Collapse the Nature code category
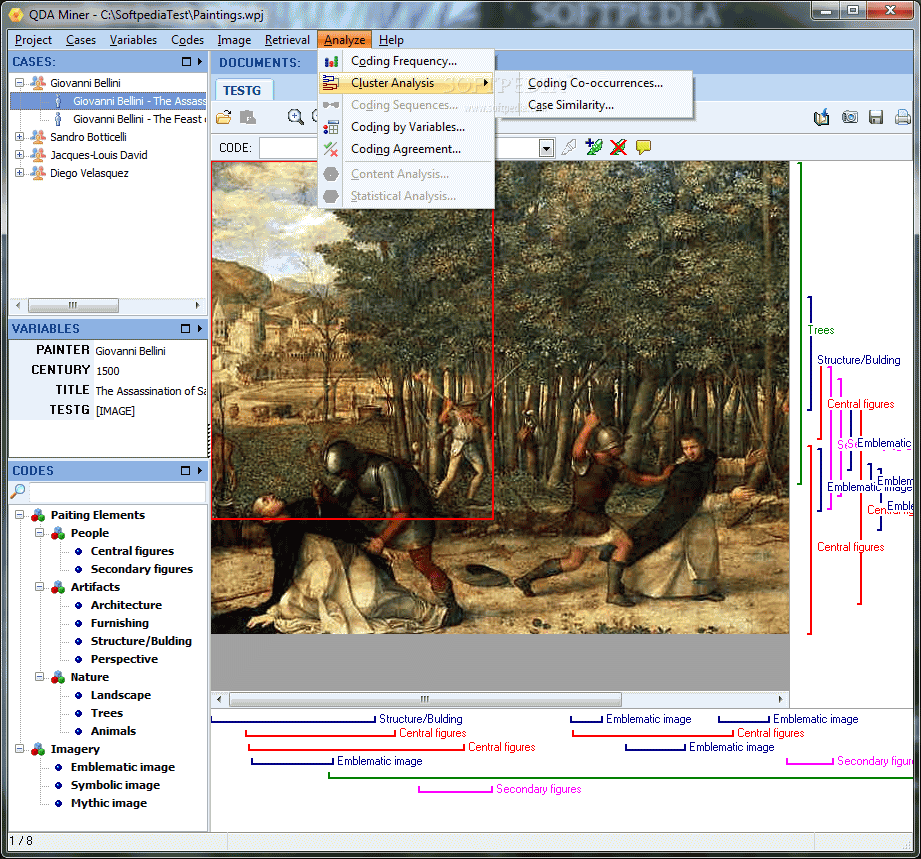 click(39, 677)
